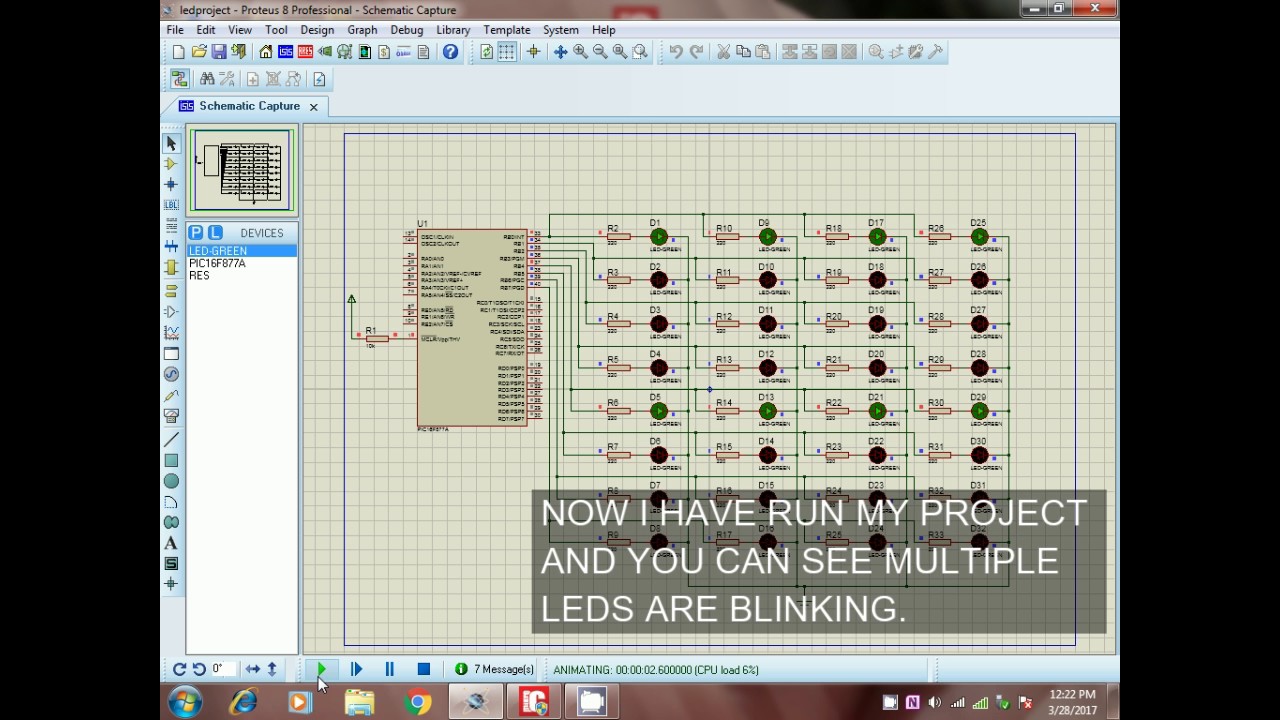The height and width of the screenshot is (720, 1280).
Task: Select the Terminals Mode tool
Action: pyautogui.click(x=171, y=290)
